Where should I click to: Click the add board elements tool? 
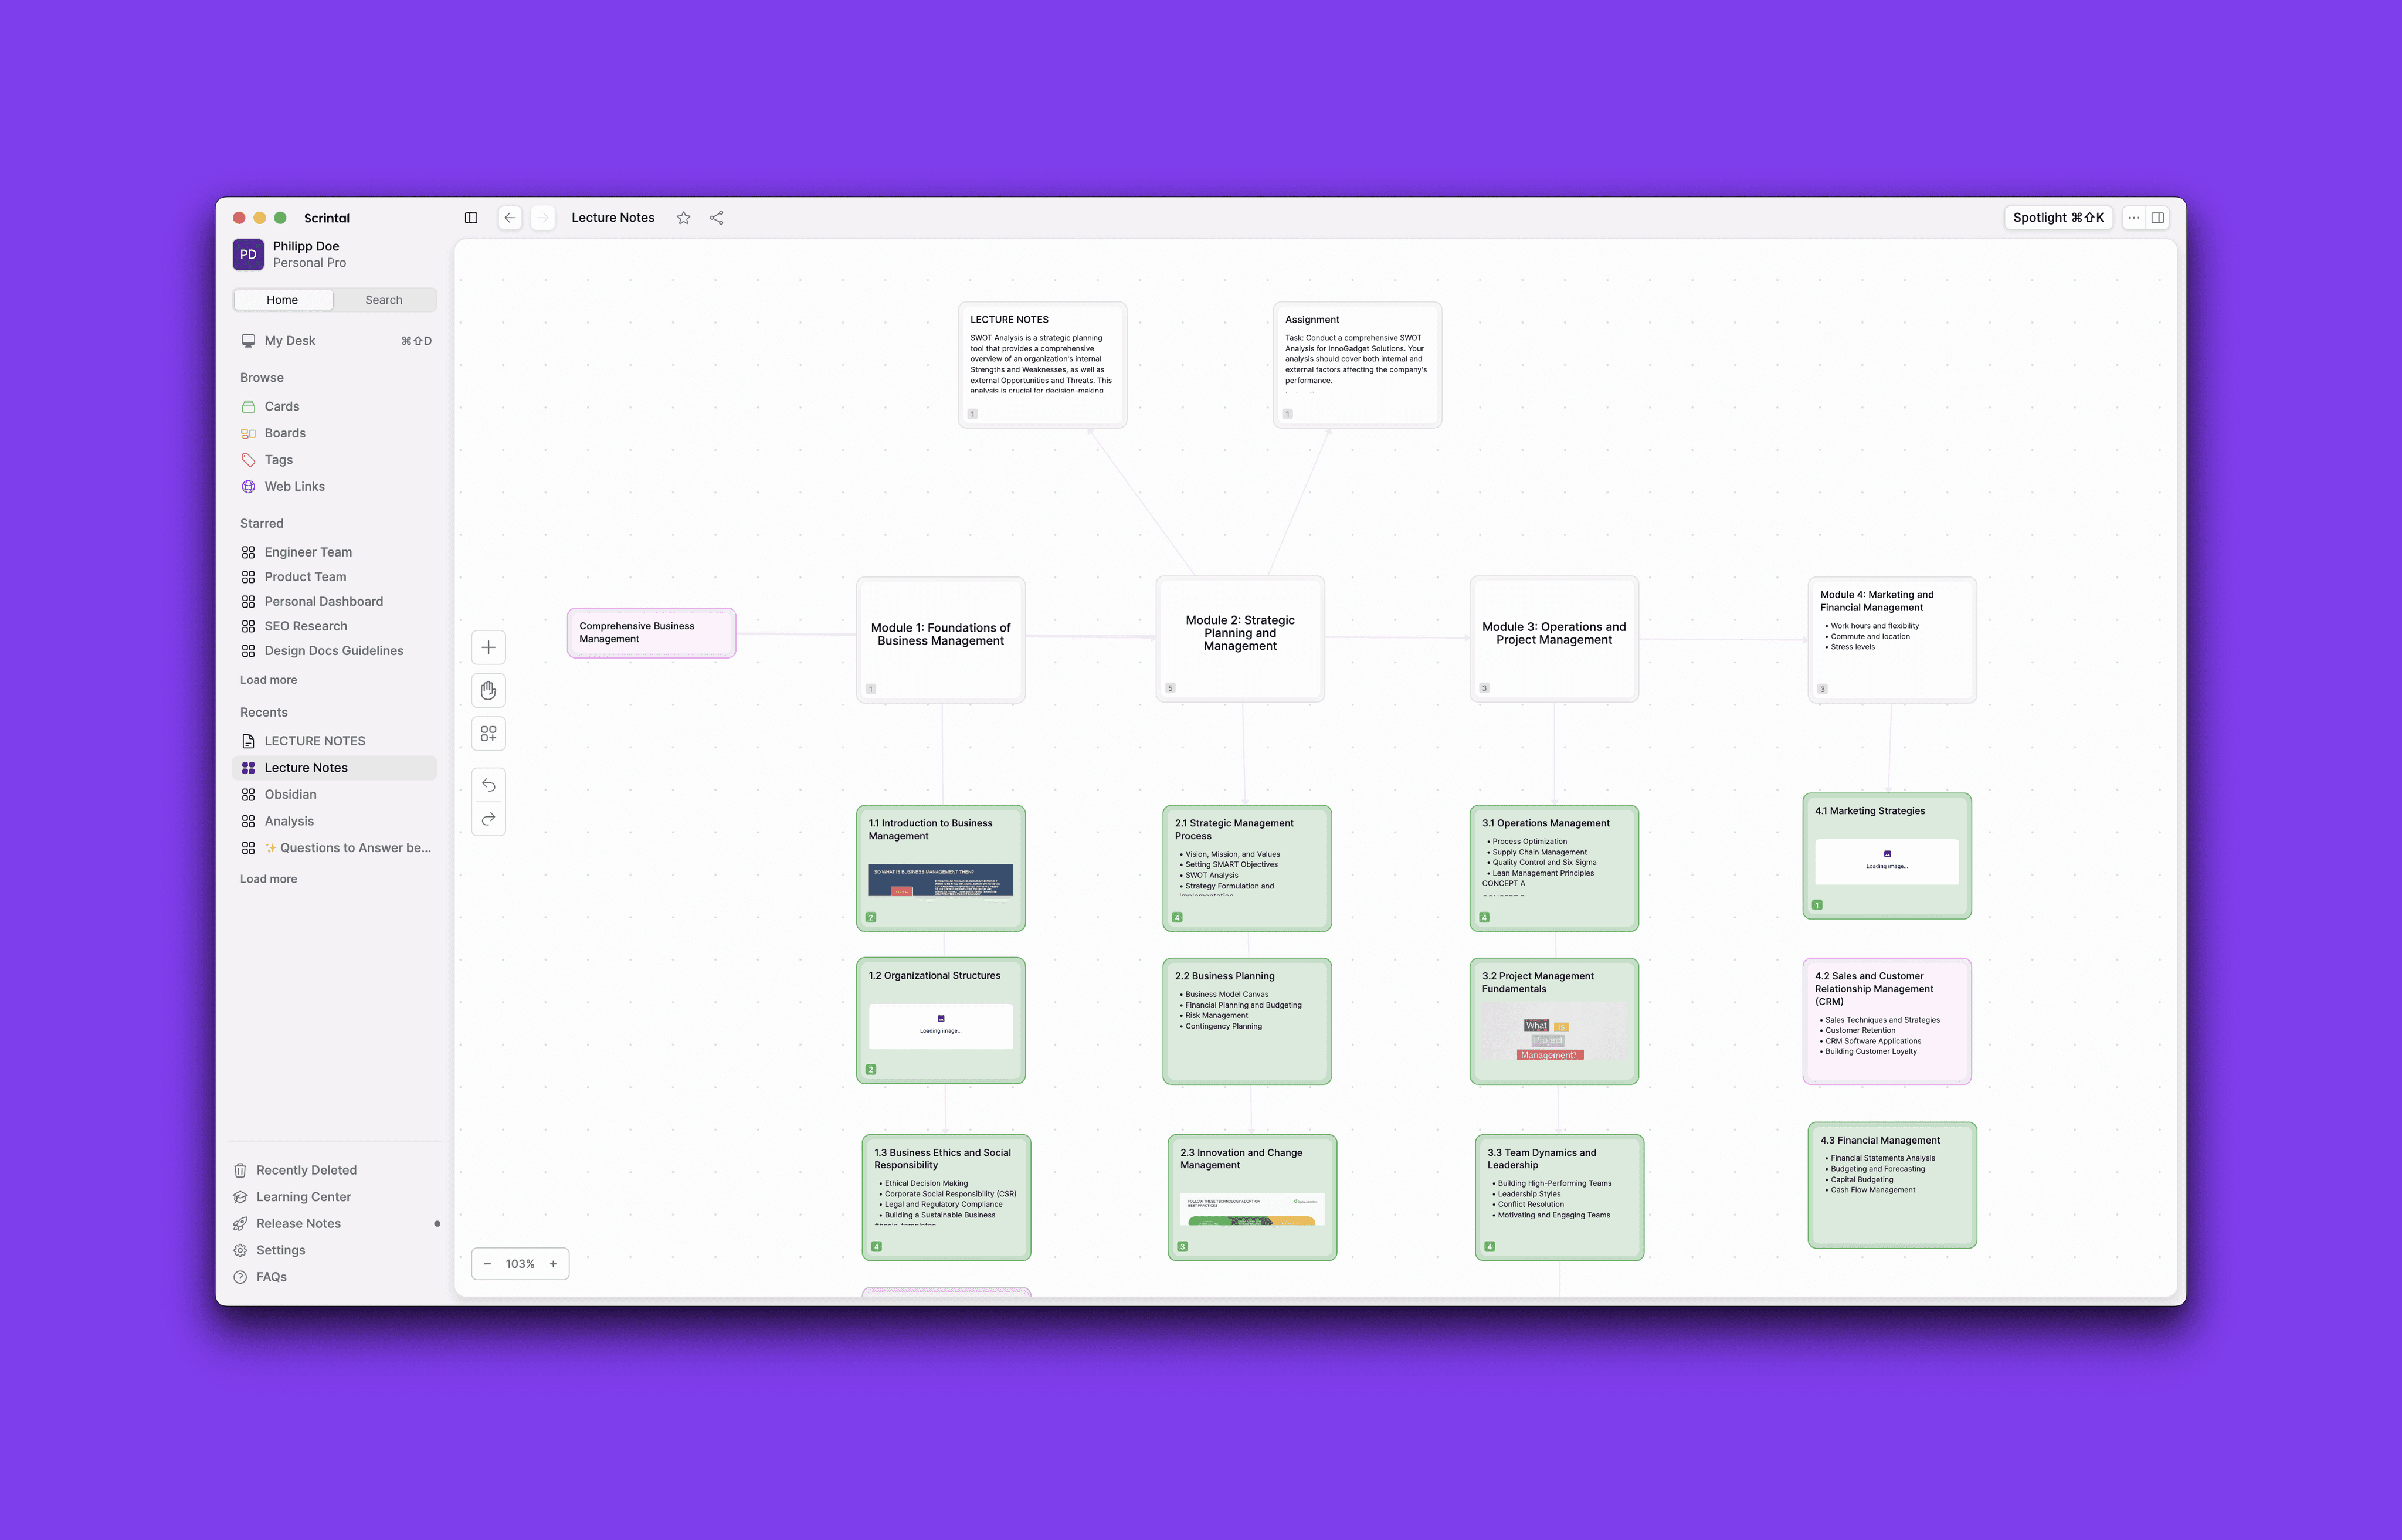(x=488, y=734)
